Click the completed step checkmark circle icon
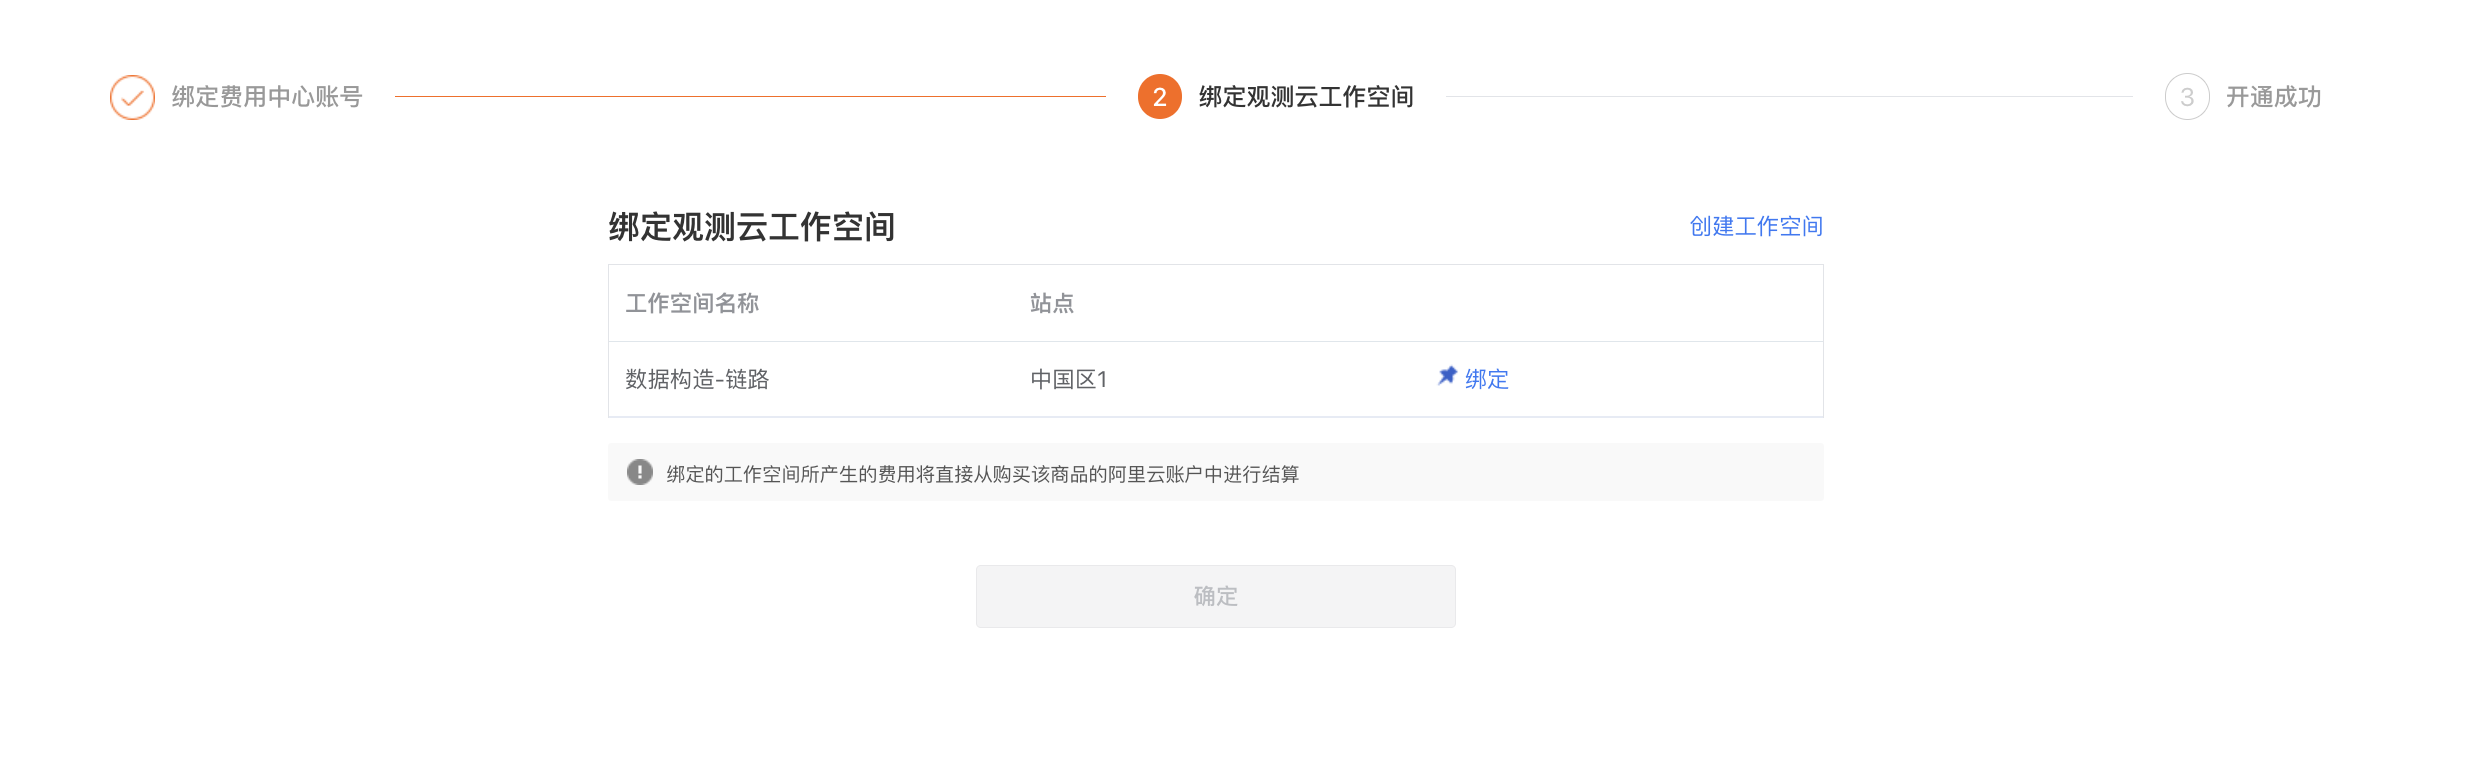 coord(132,97)
